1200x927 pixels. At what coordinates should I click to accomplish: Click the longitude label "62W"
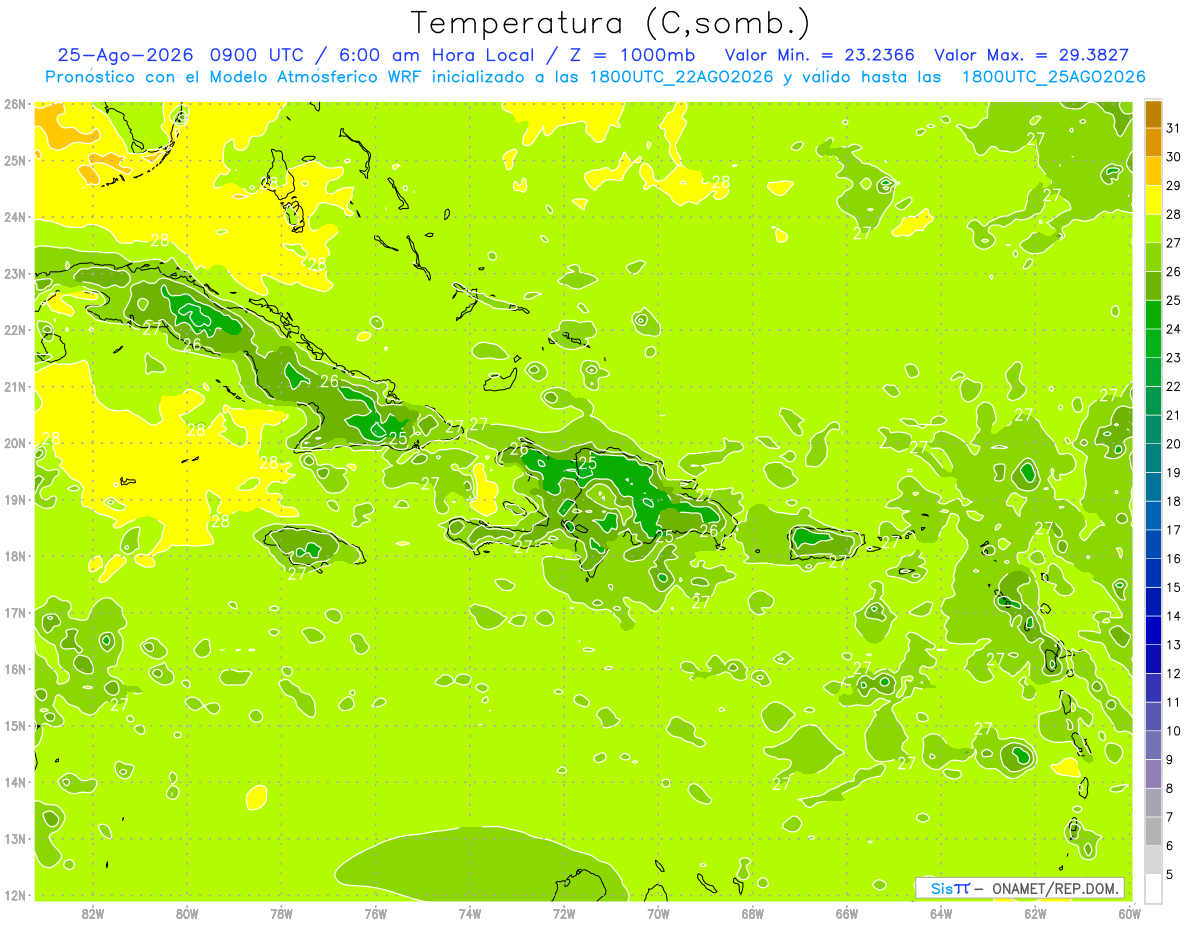(1035, 913)
